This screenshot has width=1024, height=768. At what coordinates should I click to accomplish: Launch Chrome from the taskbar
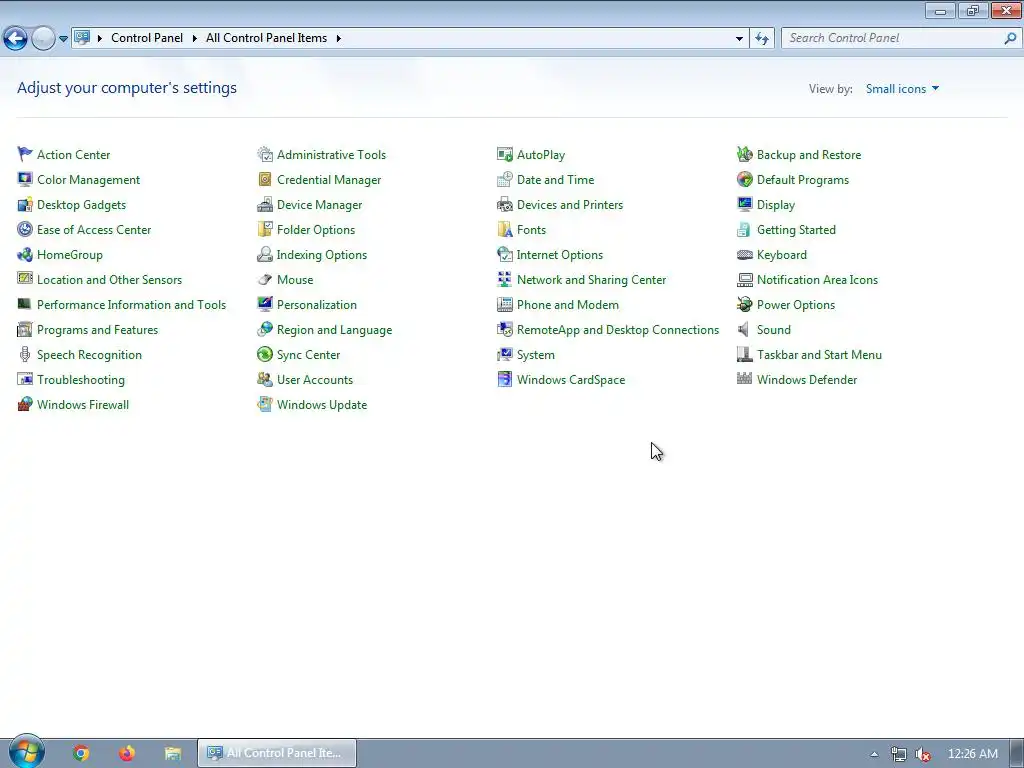[x=81, y=753]
